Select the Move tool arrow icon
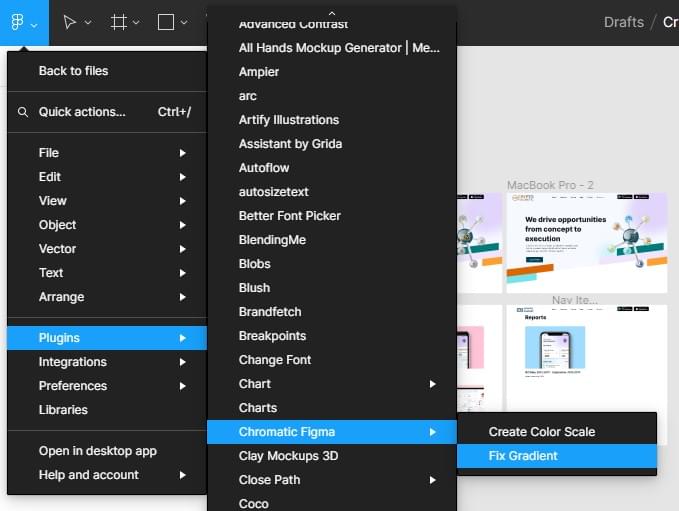Screen dimensions: 679x511 pos(69,22)
